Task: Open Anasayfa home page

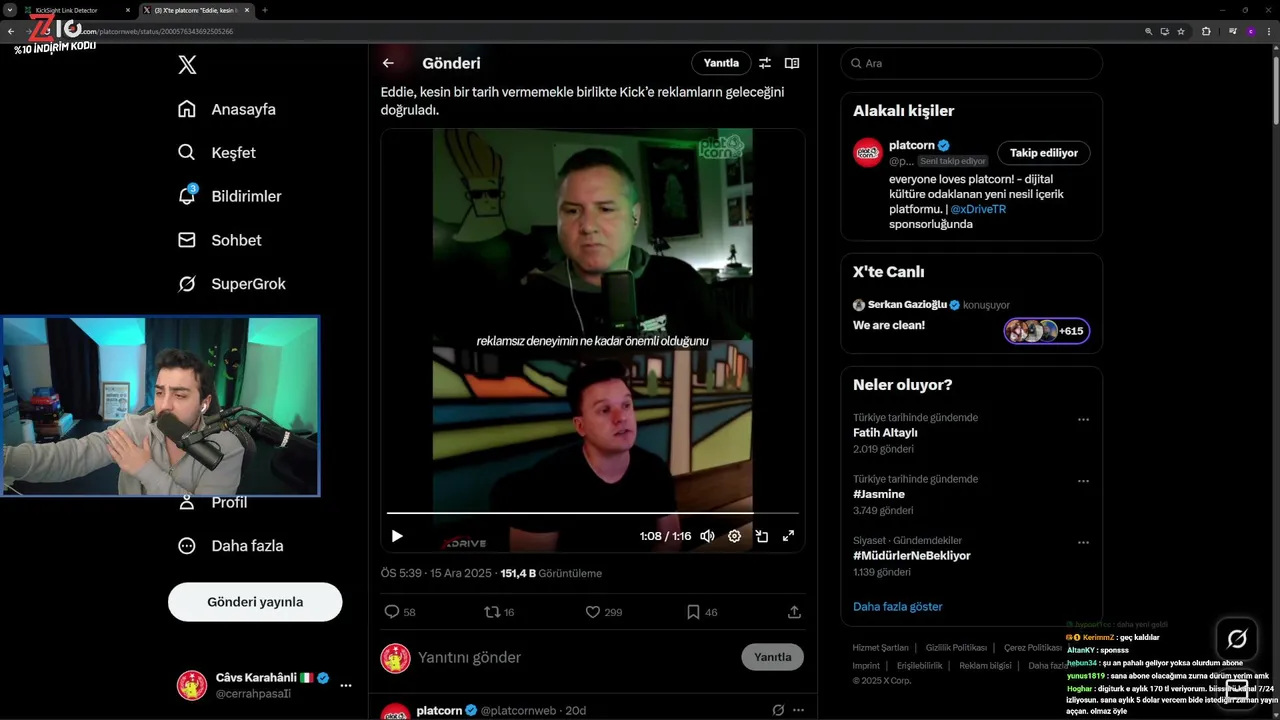Action: point(226,109)
